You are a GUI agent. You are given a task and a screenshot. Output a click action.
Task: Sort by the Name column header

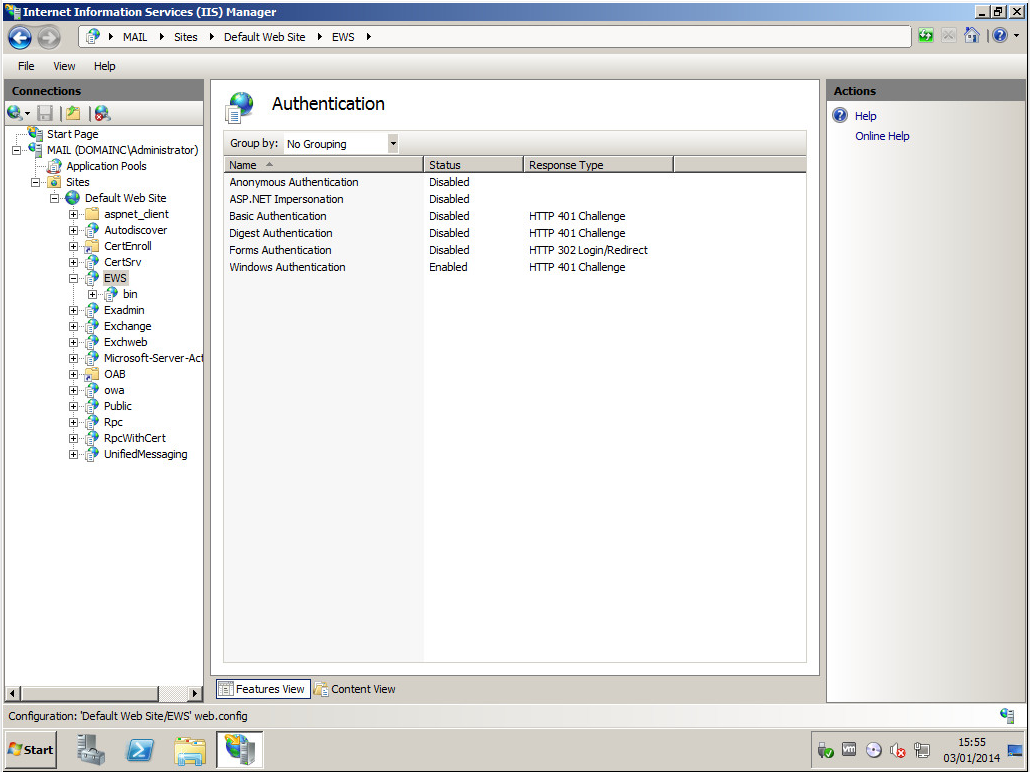tap(323, 165)
